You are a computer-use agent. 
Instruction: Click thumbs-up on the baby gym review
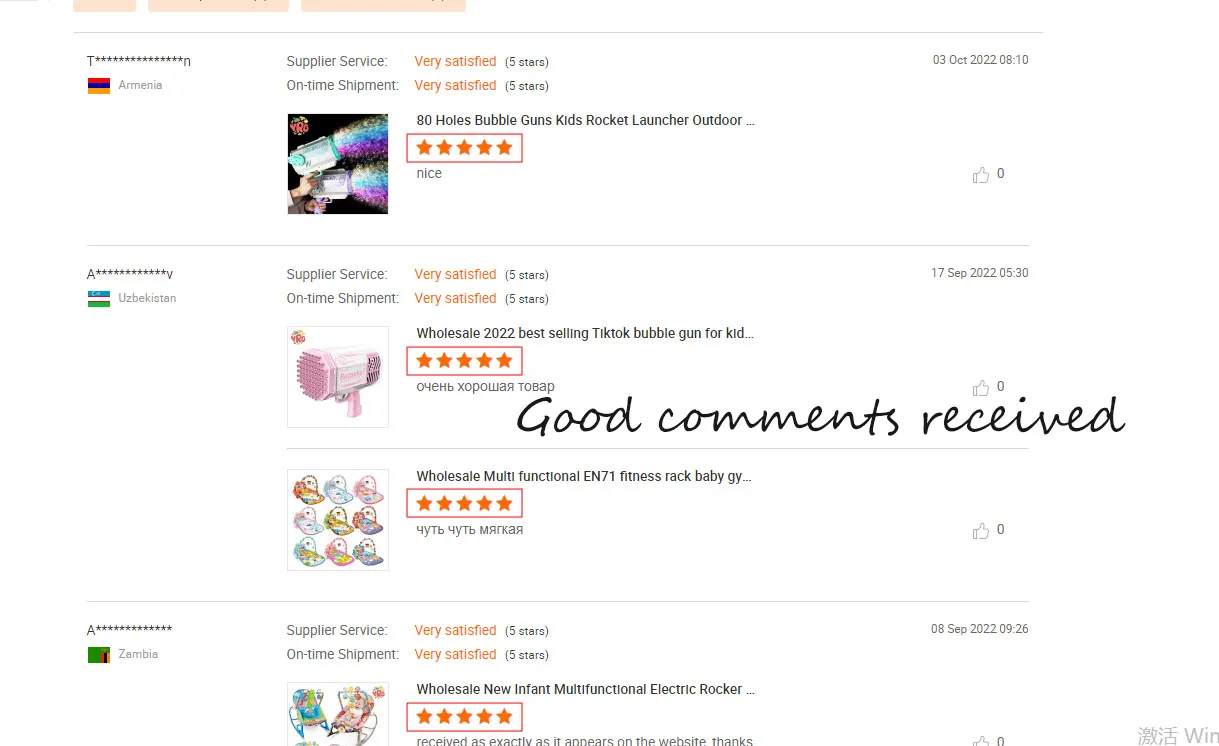[980, 531]
